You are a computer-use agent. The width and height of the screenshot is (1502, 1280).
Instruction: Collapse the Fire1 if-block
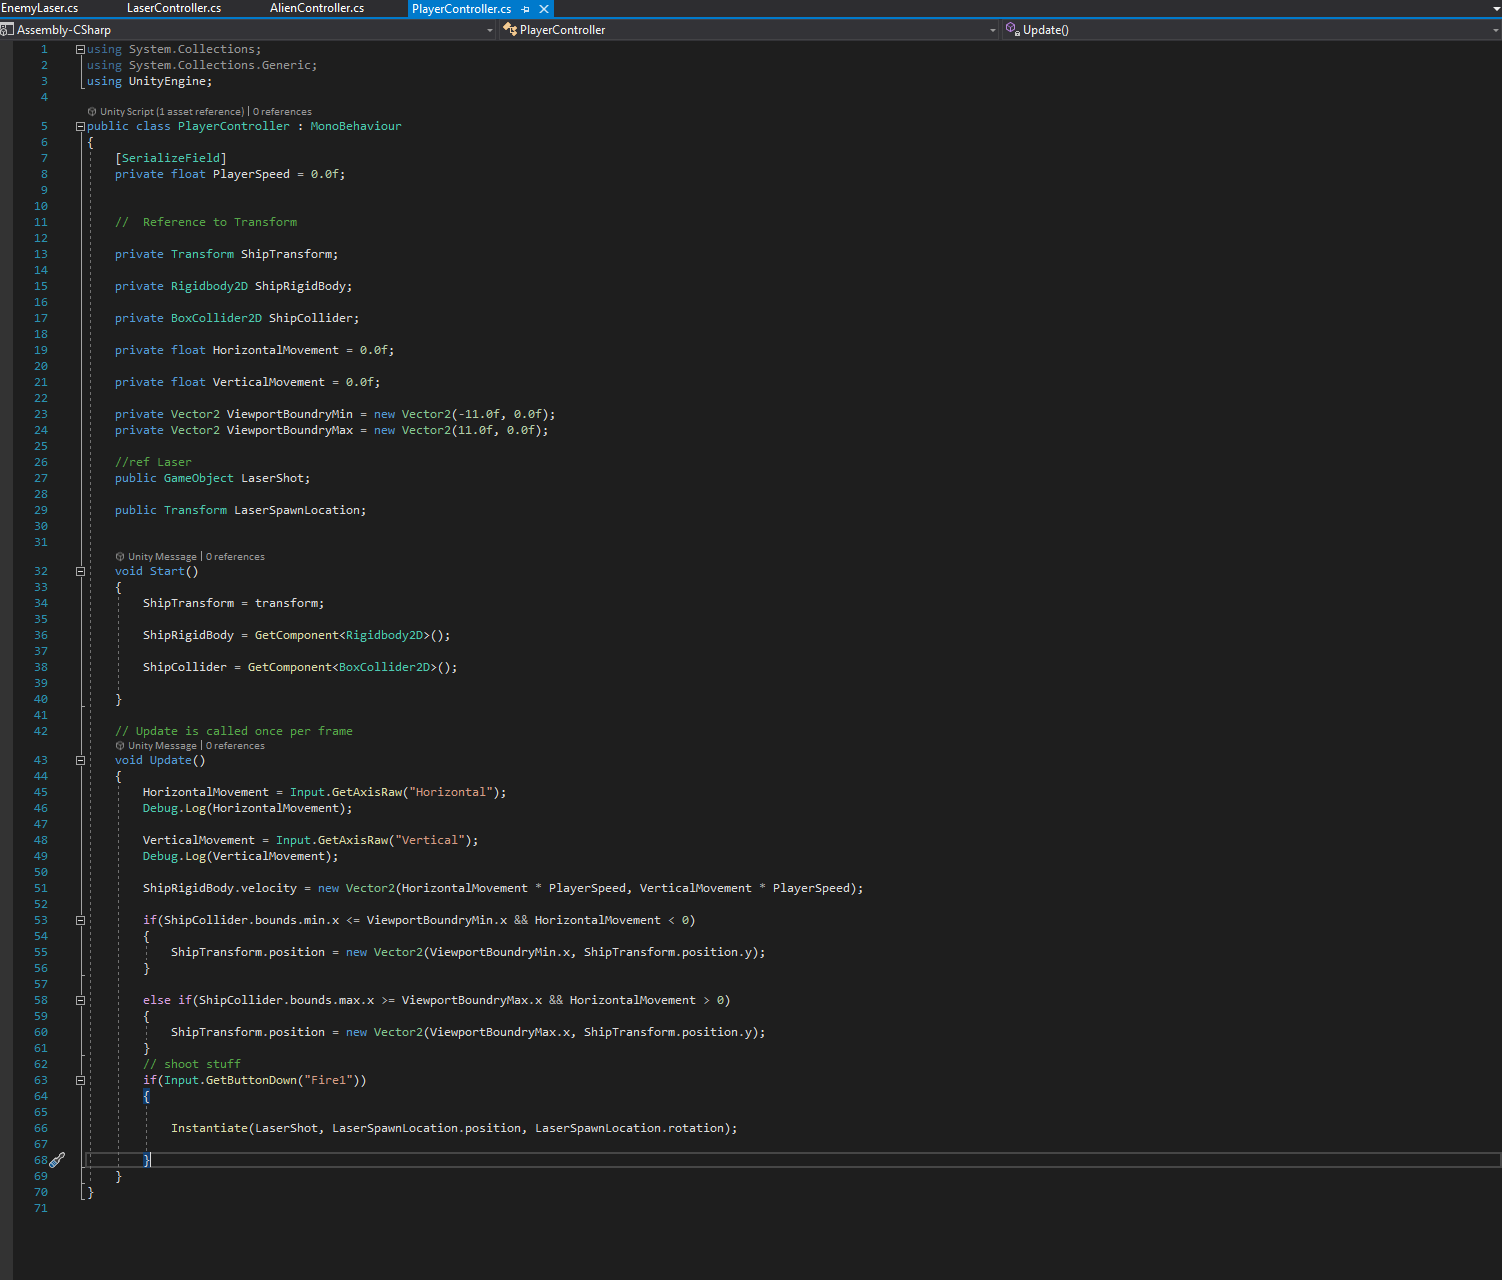80,1081
